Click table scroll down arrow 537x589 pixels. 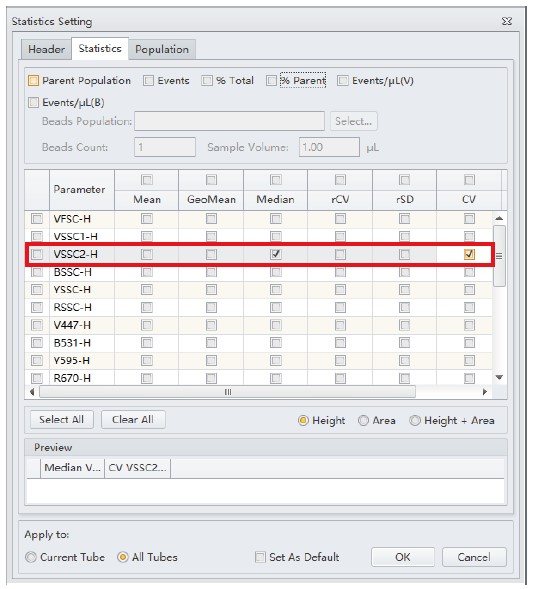(499, 377)
